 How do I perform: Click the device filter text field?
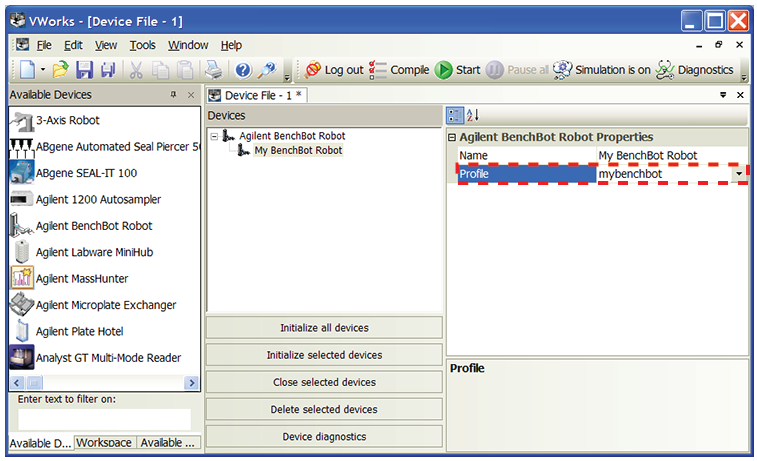pyautogui.click(x=104, y=419)
